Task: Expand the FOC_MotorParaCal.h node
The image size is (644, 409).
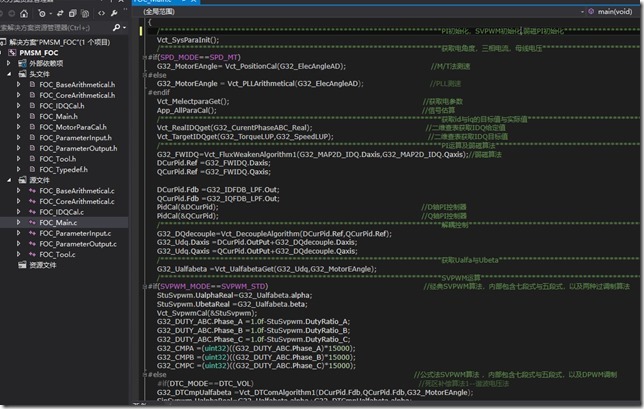Action: coord(18,127)
